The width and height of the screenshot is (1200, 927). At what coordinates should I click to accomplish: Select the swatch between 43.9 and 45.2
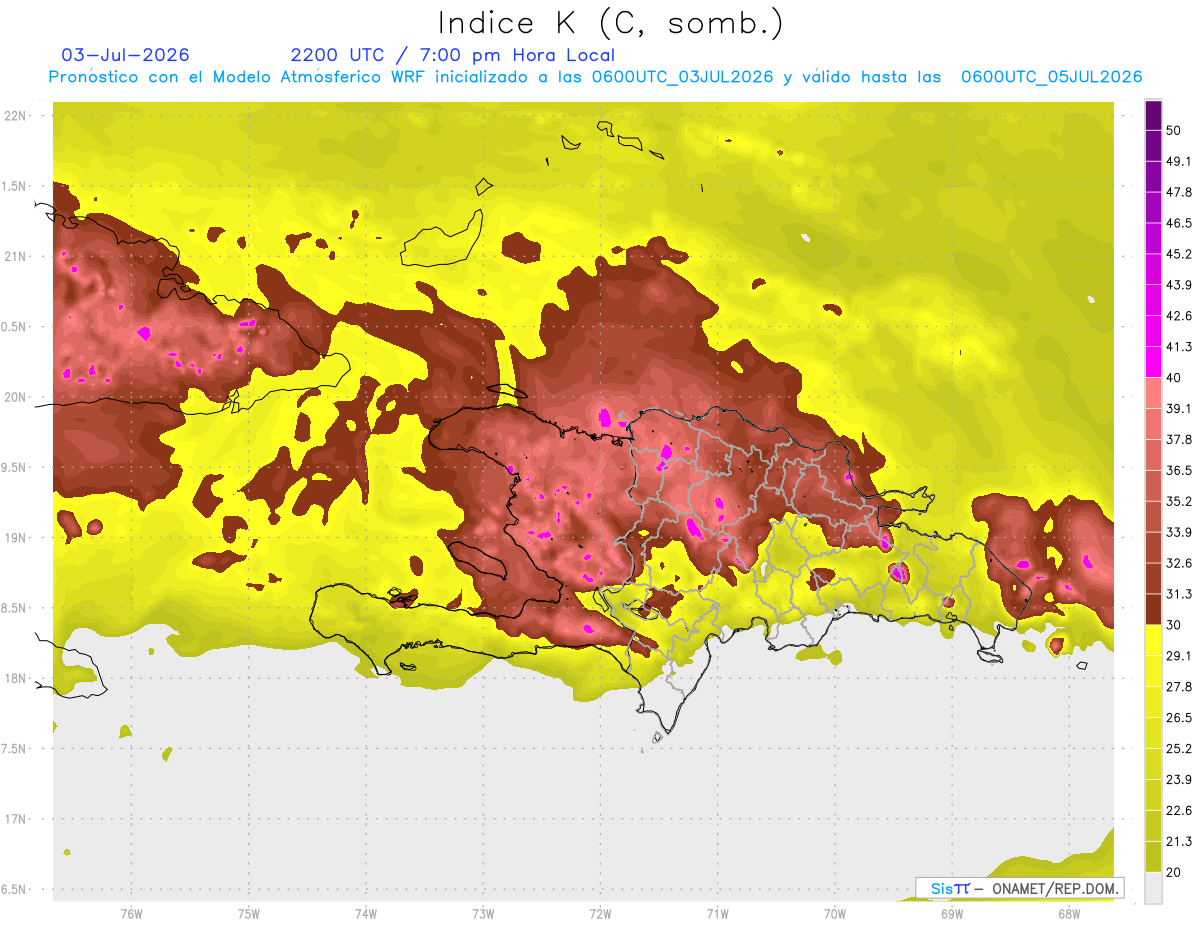click(x=1153, y=269)
